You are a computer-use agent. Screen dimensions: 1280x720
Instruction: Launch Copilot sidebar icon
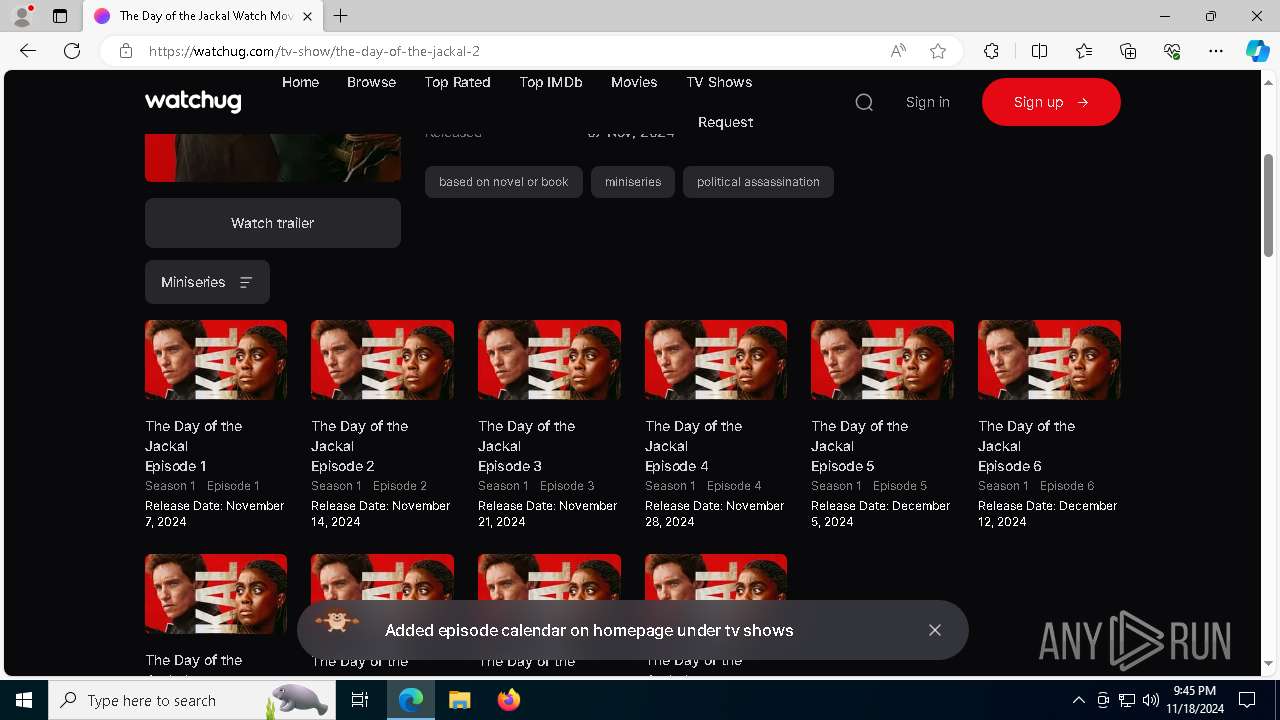pos(1257,51)
